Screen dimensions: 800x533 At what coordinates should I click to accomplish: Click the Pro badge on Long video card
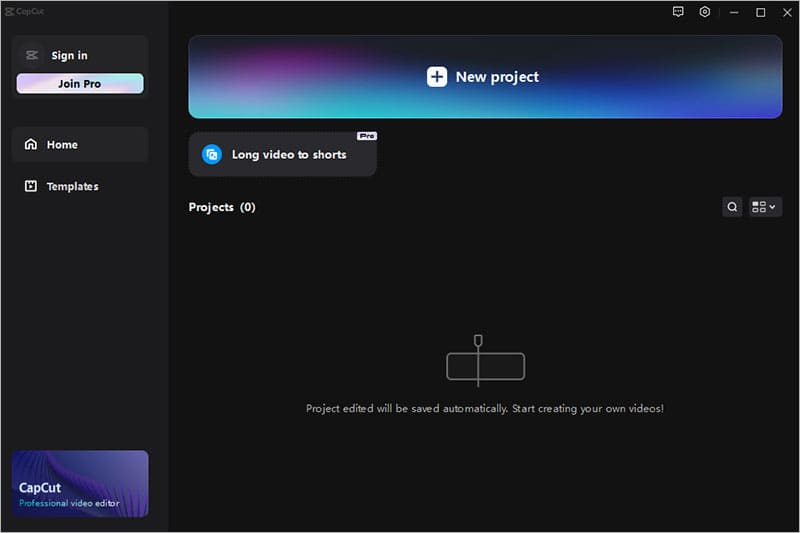pyautogui.click(x=367, y=136)
